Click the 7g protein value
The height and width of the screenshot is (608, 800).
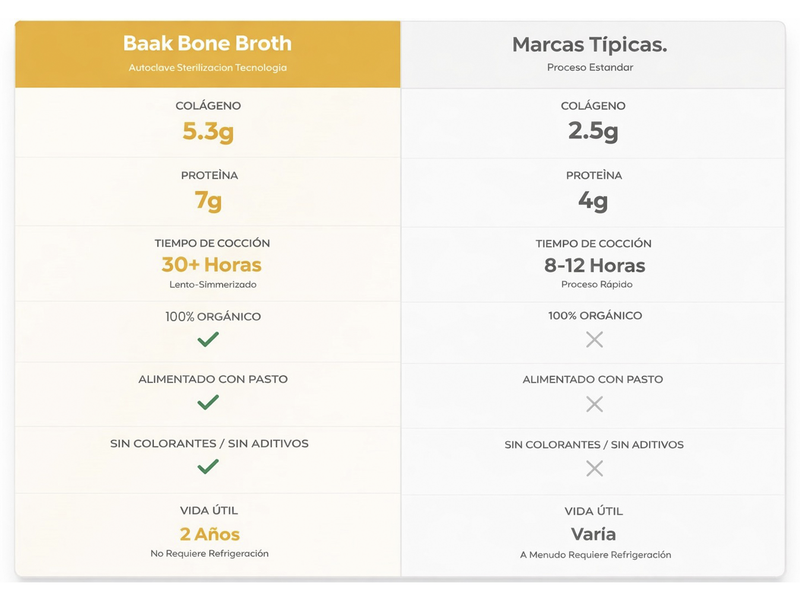[208, 200]
